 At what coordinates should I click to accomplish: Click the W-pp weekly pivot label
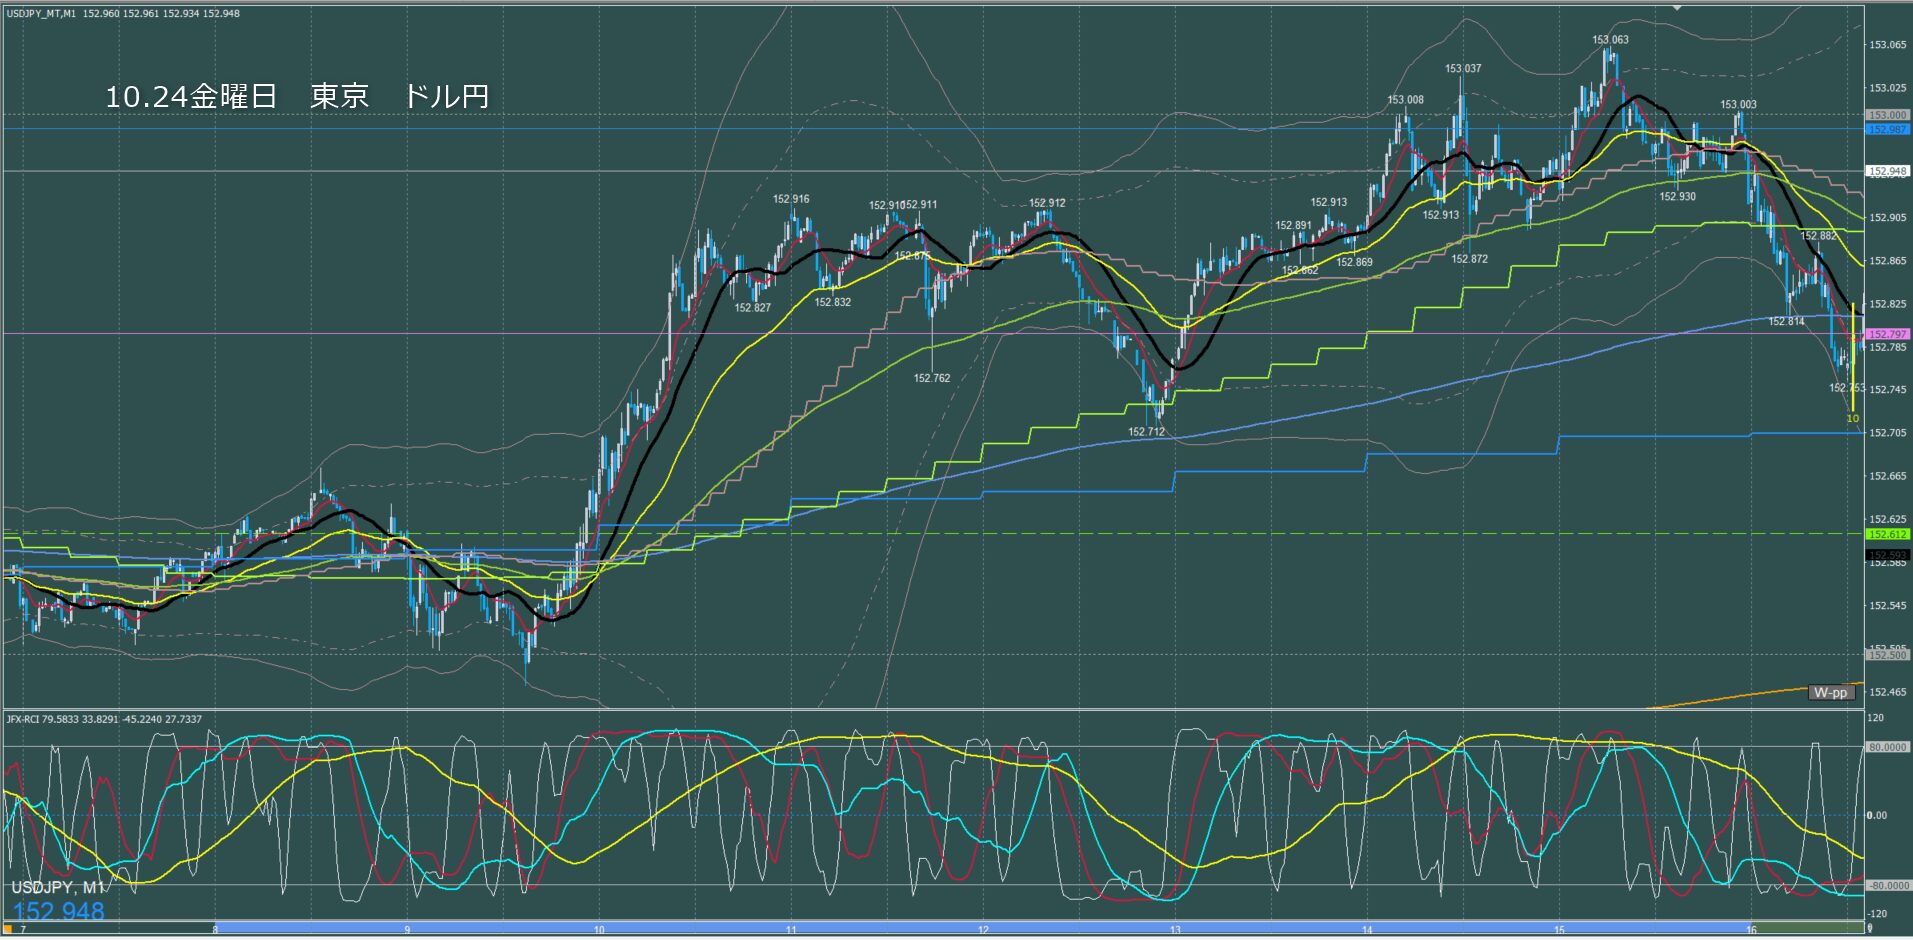point(1830,692)
